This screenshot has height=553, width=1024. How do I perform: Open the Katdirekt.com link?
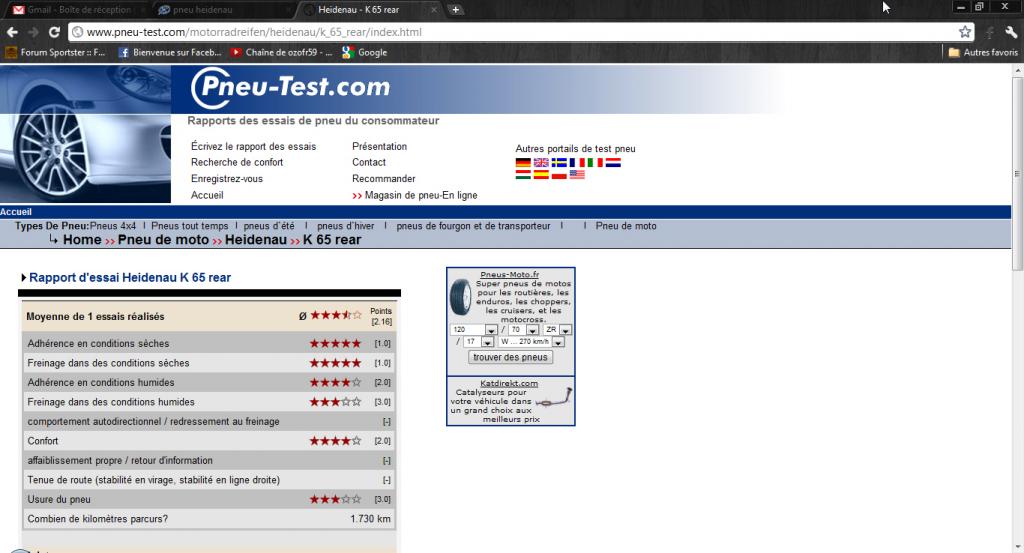[509, 383]
